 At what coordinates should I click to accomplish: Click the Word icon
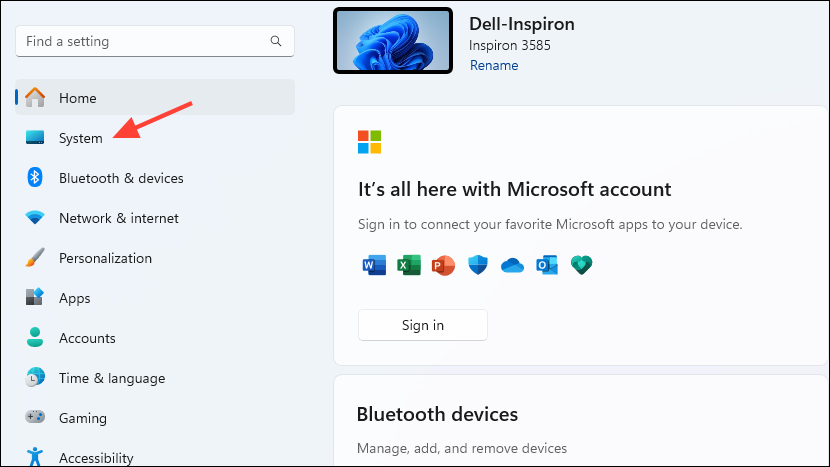tap(370, 265)
